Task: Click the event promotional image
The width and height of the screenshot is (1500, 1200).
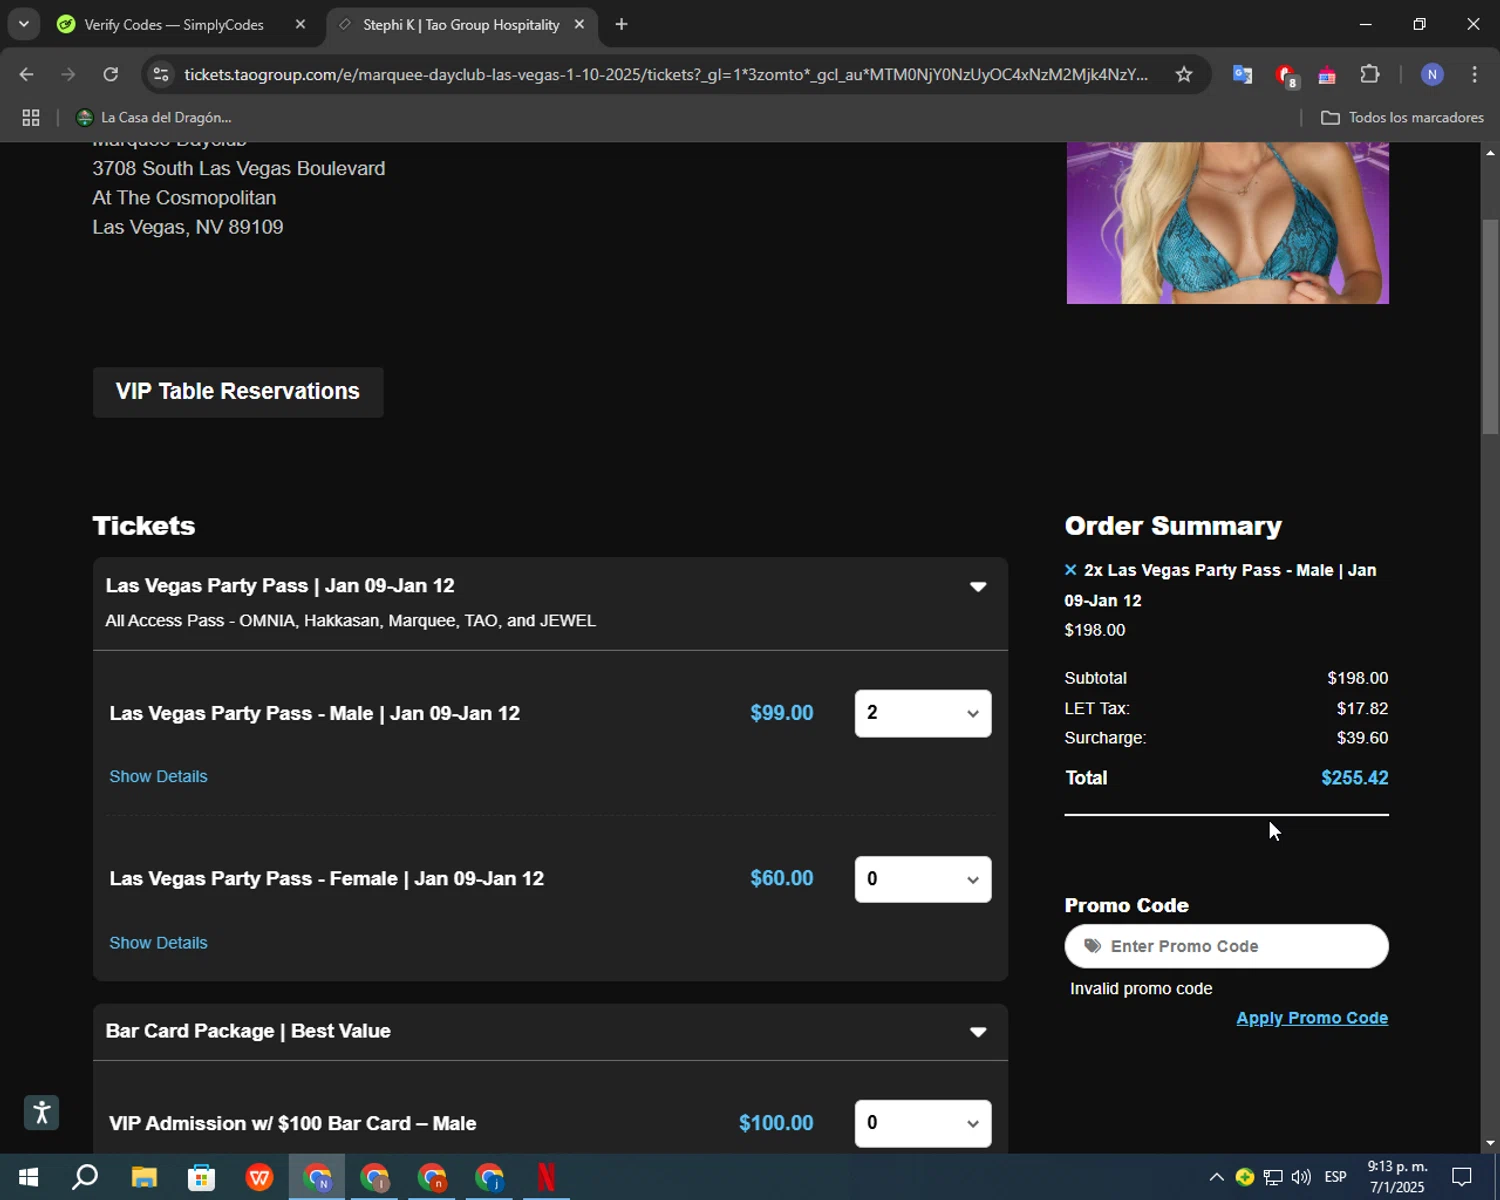Action: click(x=1227, y=223)
